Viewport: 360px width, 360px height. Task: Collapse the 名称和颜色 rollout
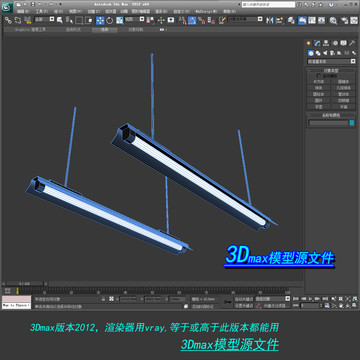[x=331, y=115]
